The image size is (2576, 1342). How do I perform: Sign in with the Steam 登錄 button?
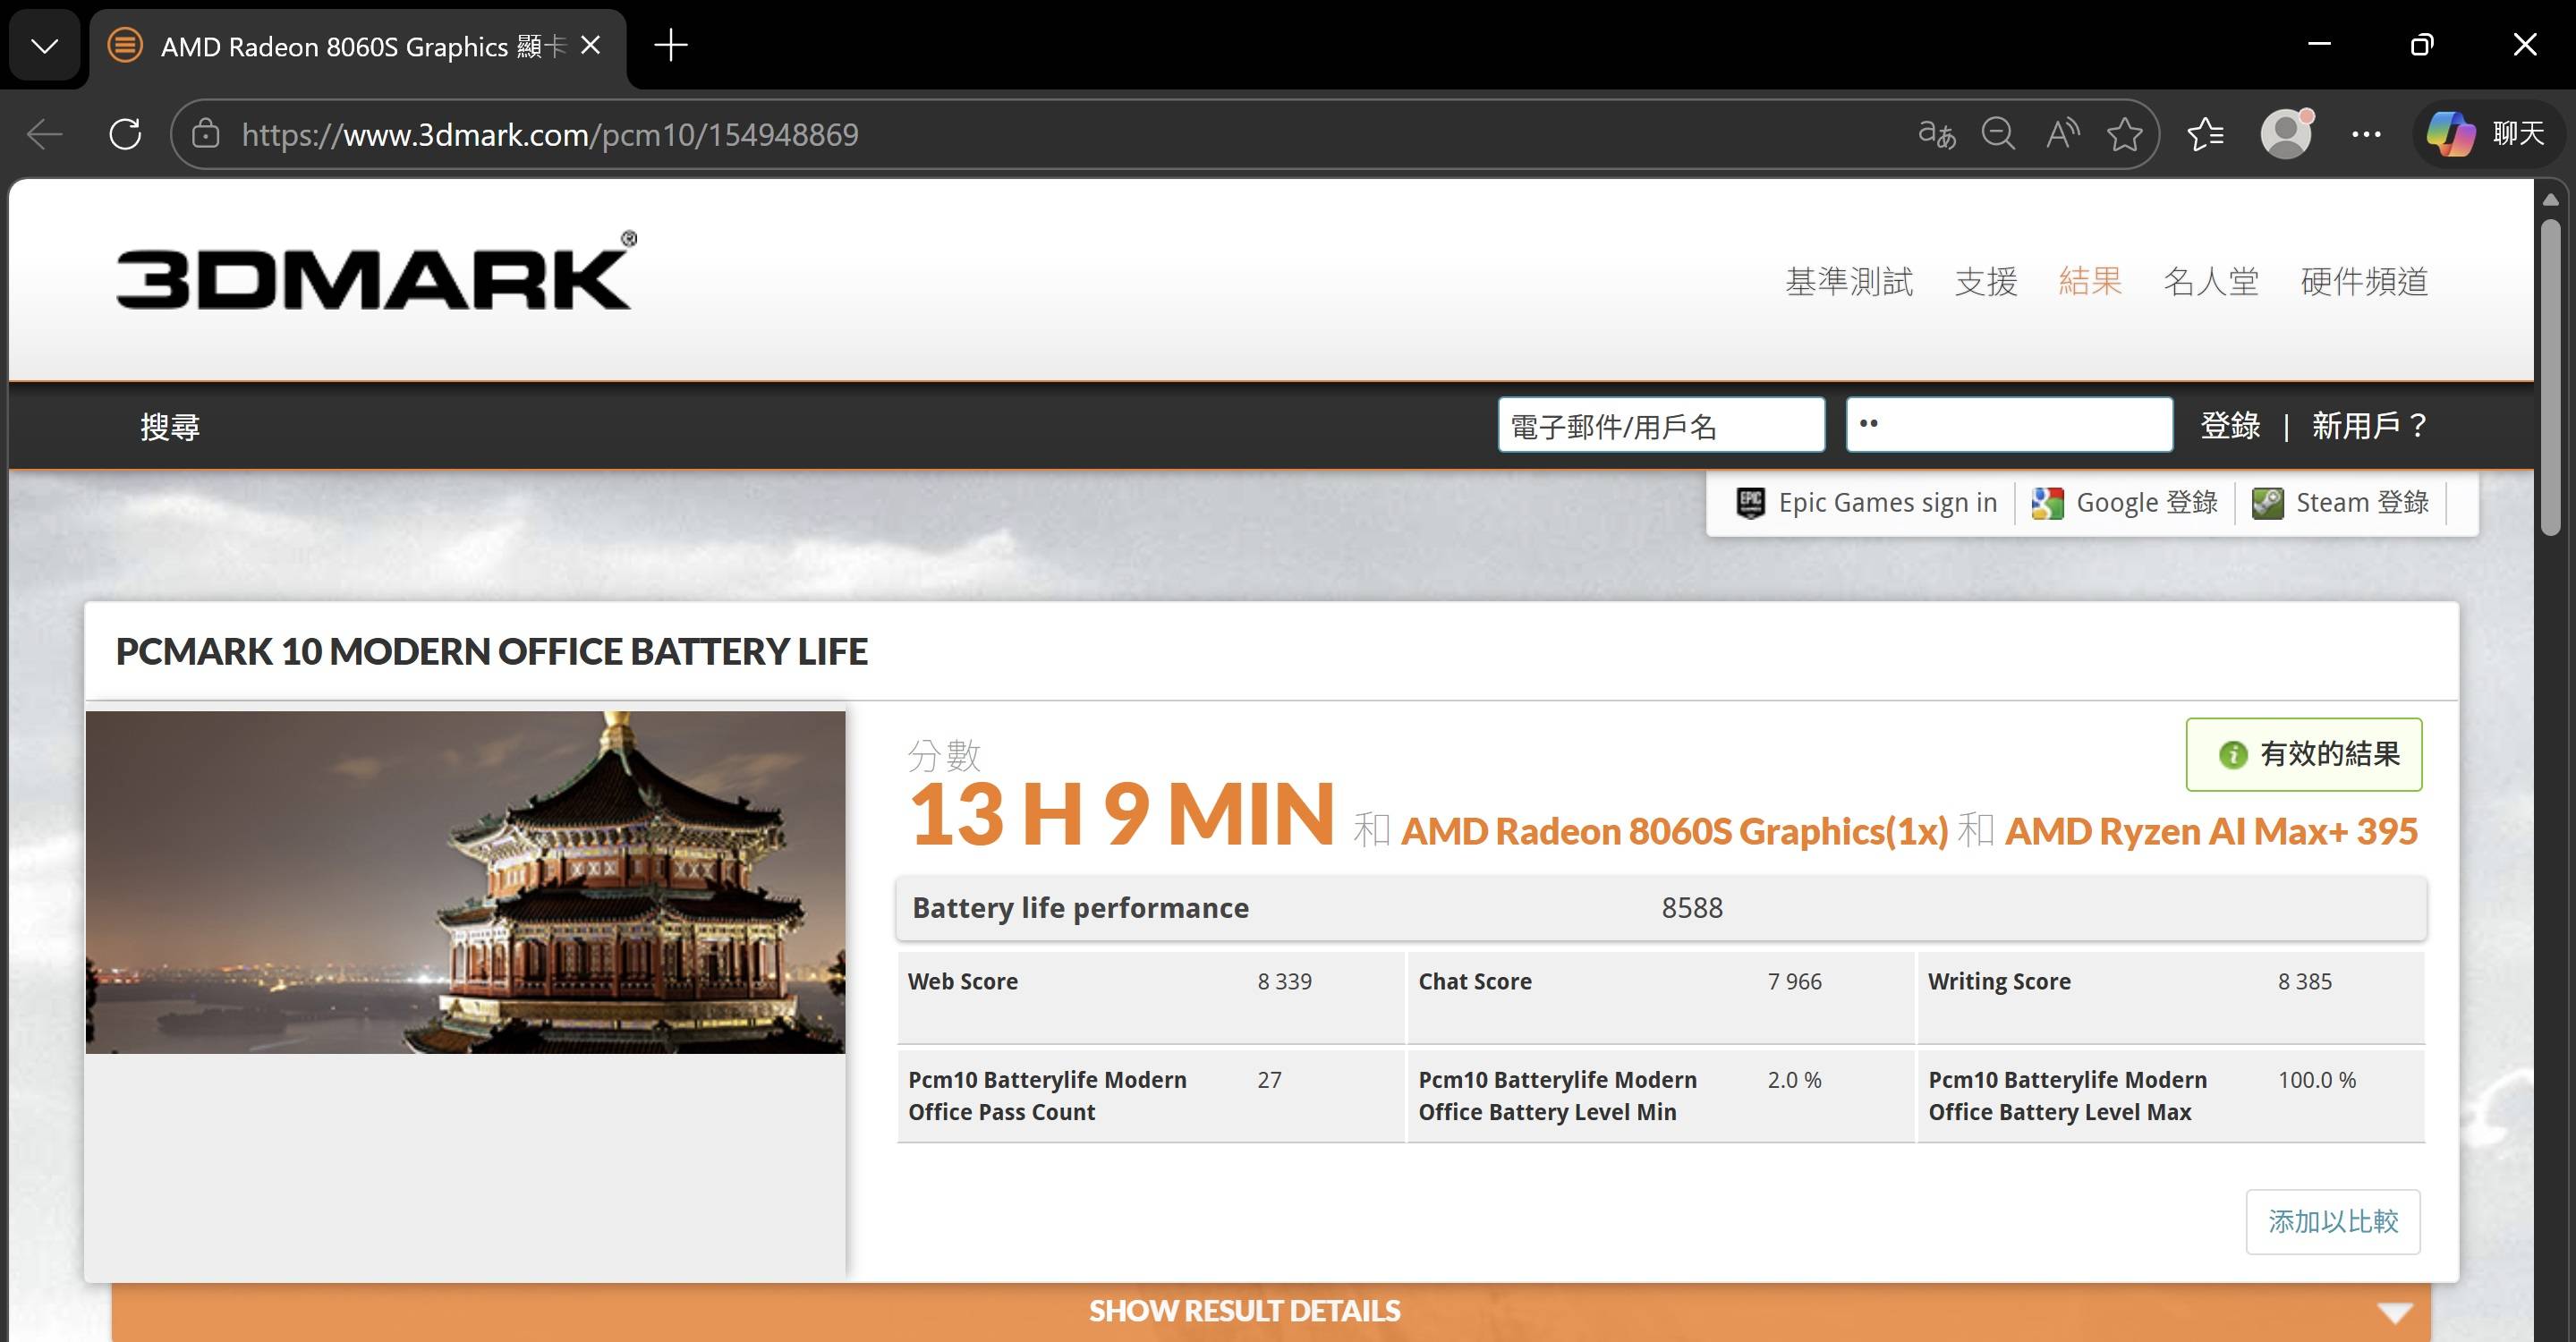tap(2341, 503)
